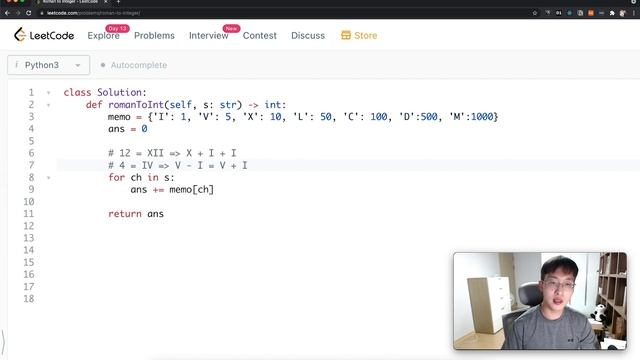The height and width of the screenshot is (360, 640).
Task: Click the browser forward arrow
Action: click(x=18, y=13)
